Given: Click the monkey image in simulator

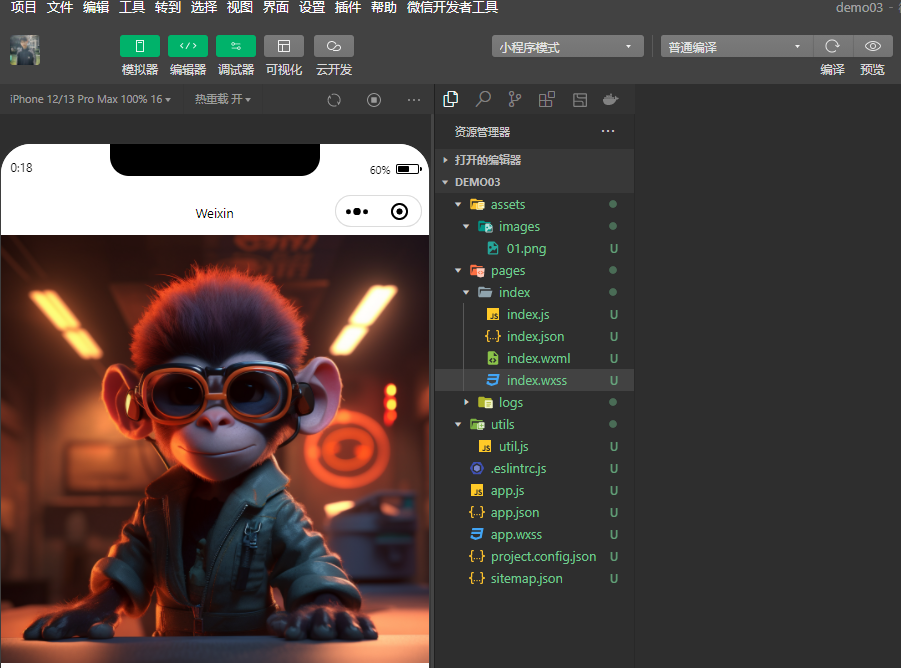Looking at the screenshot, I should (215, 449).
